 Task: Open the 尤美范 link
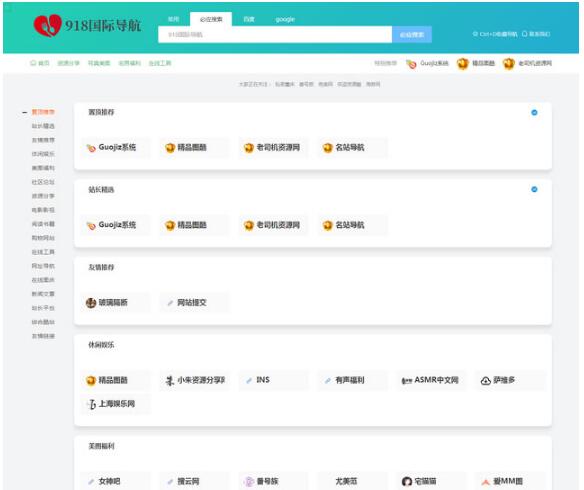(346, 481)
